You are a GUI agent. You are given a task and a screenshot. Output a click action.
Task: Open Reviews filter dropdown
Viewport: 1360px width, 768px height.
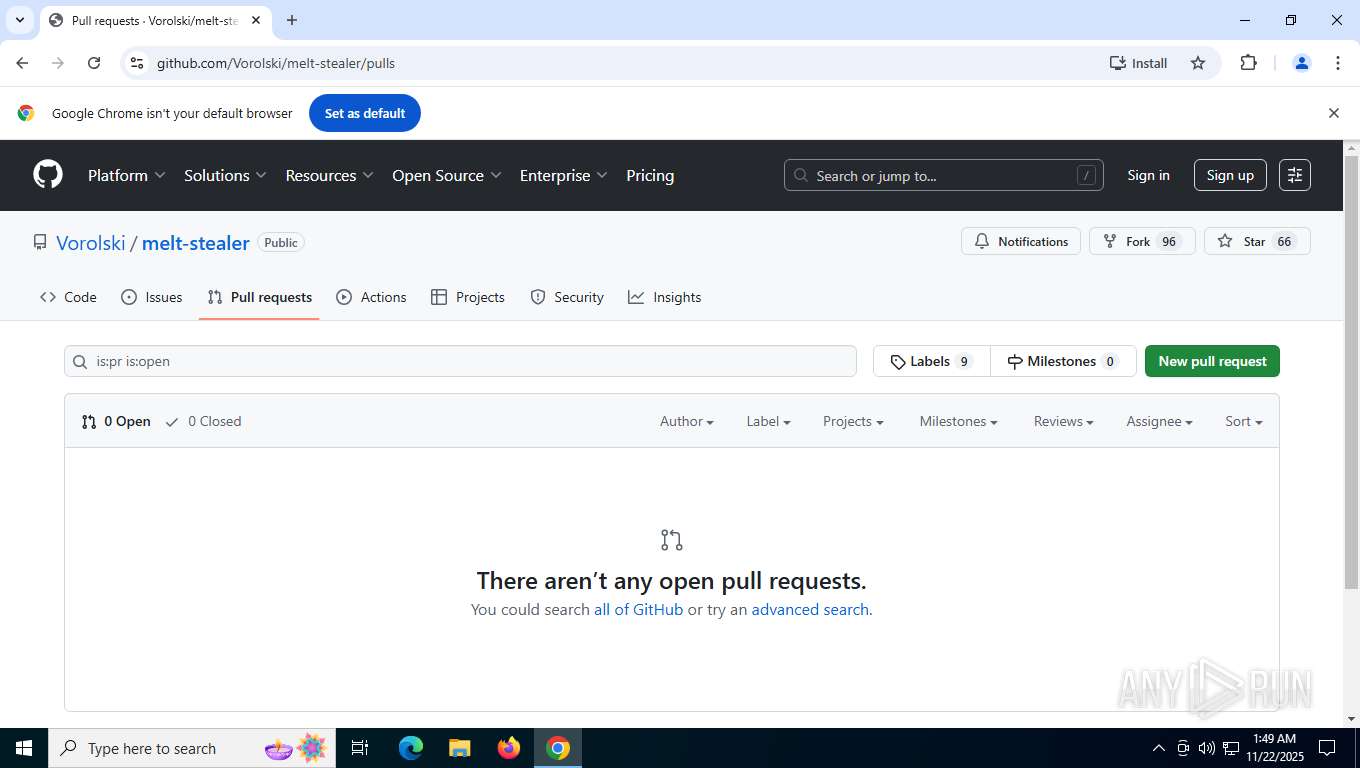click(1063, 421)
